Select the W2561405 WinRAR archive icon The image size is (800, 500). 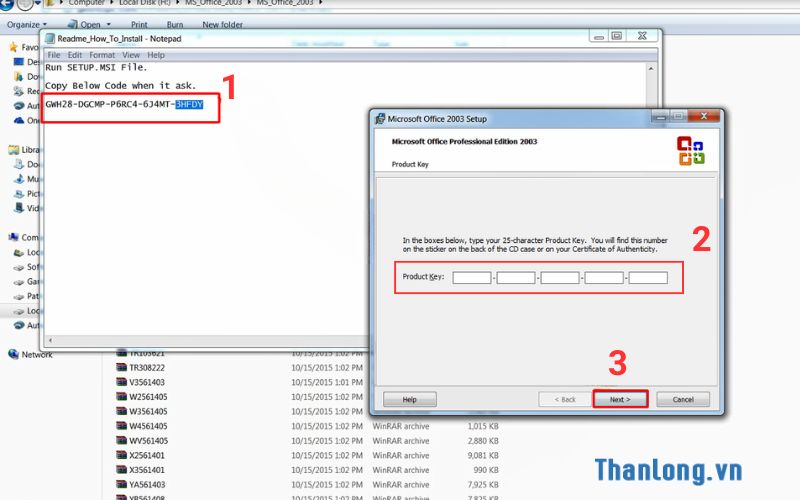122,397
